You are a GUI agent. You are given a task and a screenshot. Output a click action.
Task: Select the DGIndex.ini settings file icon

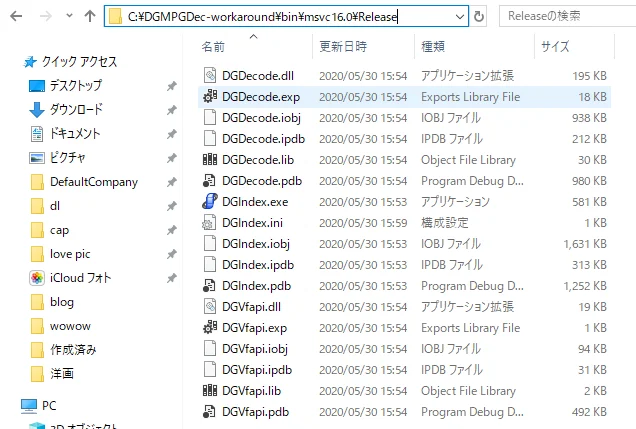pos(210,223)
